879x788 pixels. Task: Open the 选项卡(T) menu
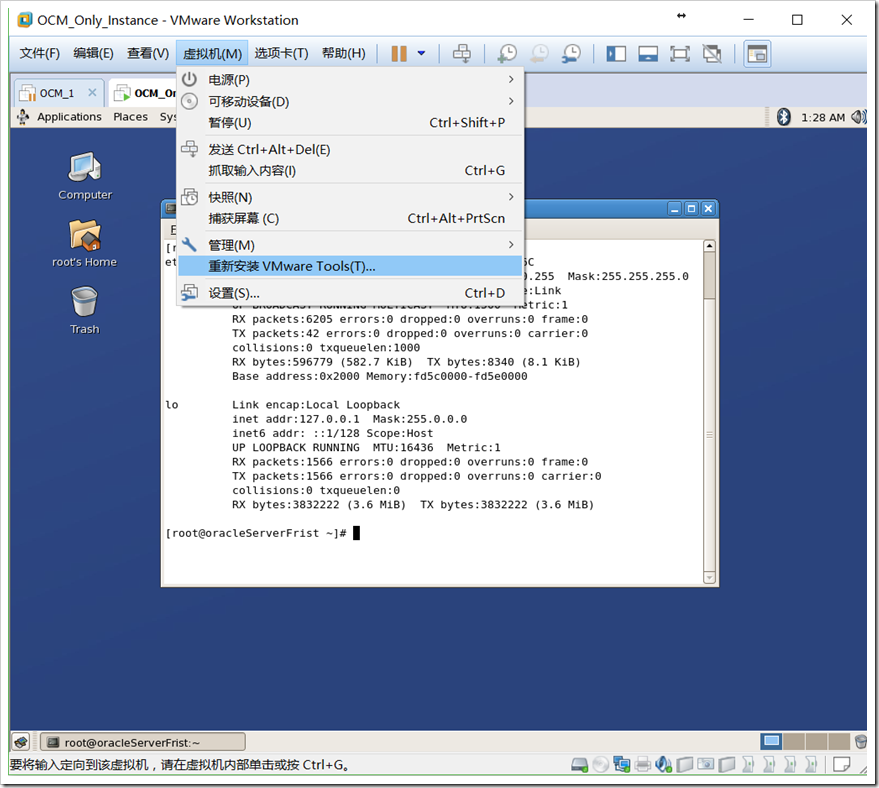click(x=281, y=53)
